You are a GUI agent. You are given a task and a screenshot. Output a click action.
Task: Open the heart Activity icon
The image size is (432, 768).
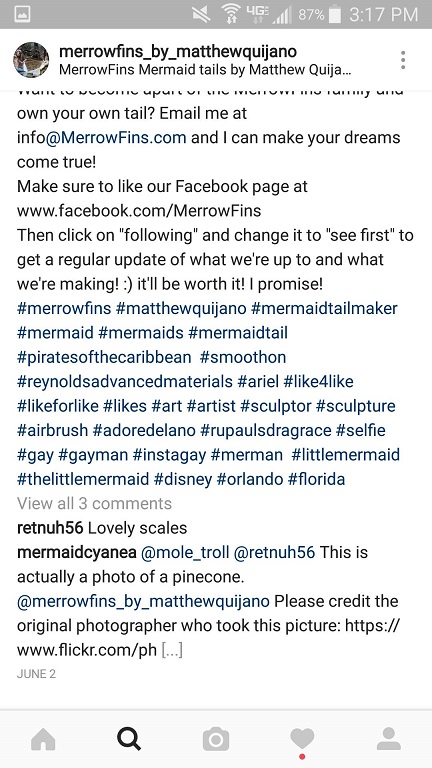(x=302, y=739)
